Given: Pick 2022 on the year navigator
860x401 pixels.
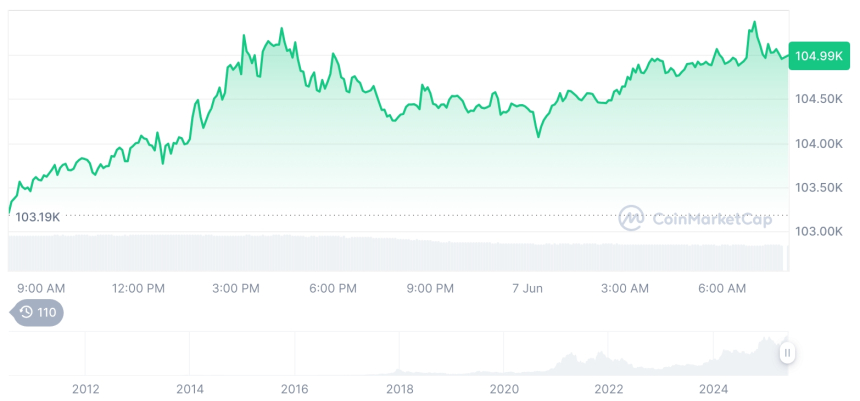Looking at the screenshot, I should [609, 389].
